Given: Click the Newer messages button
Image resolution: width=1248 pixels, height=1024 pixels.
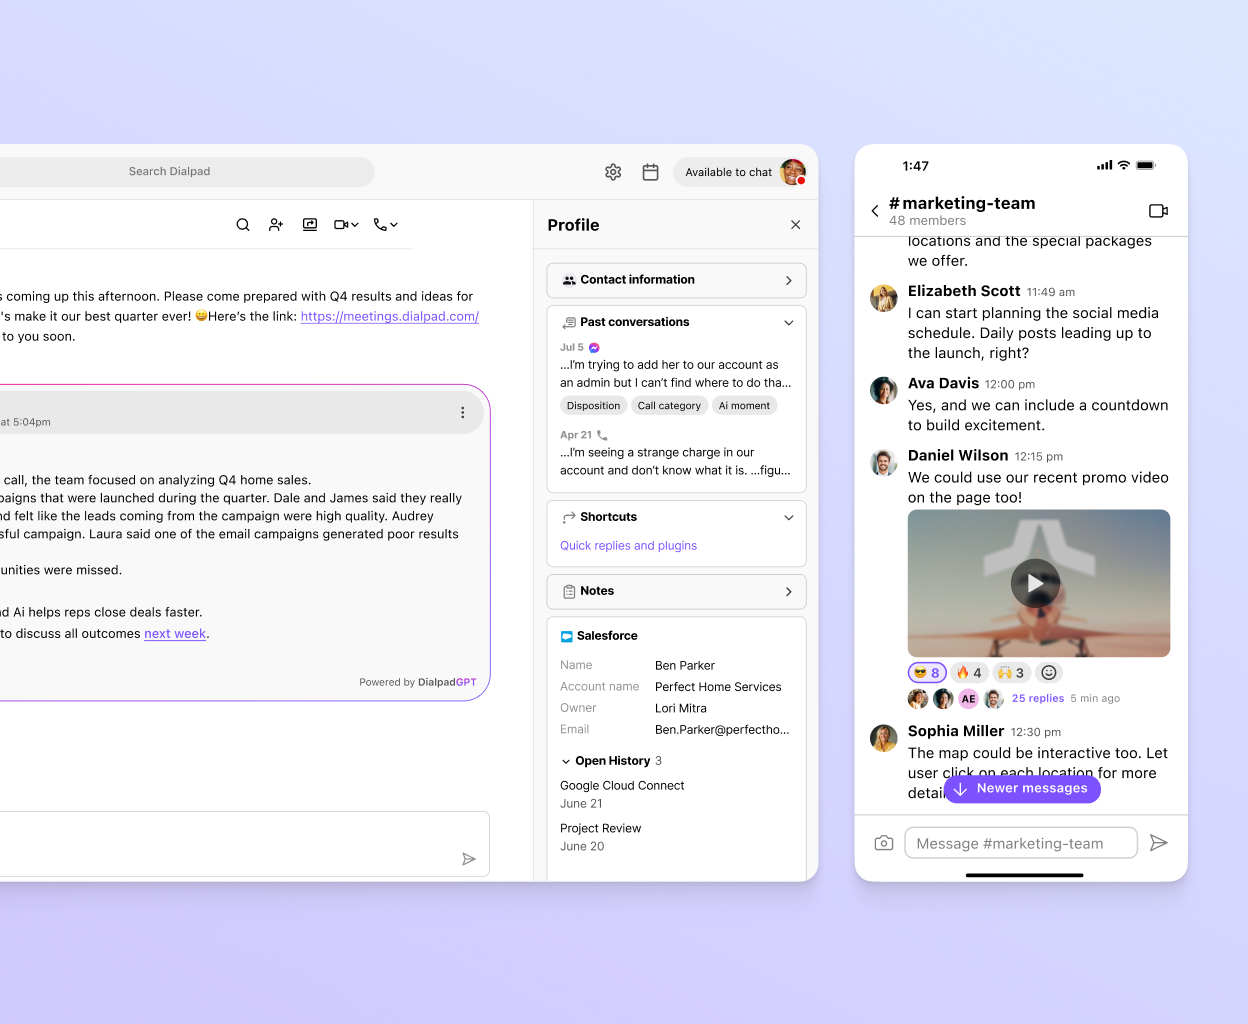Looking at the screenshot, I should [1022, 789].
